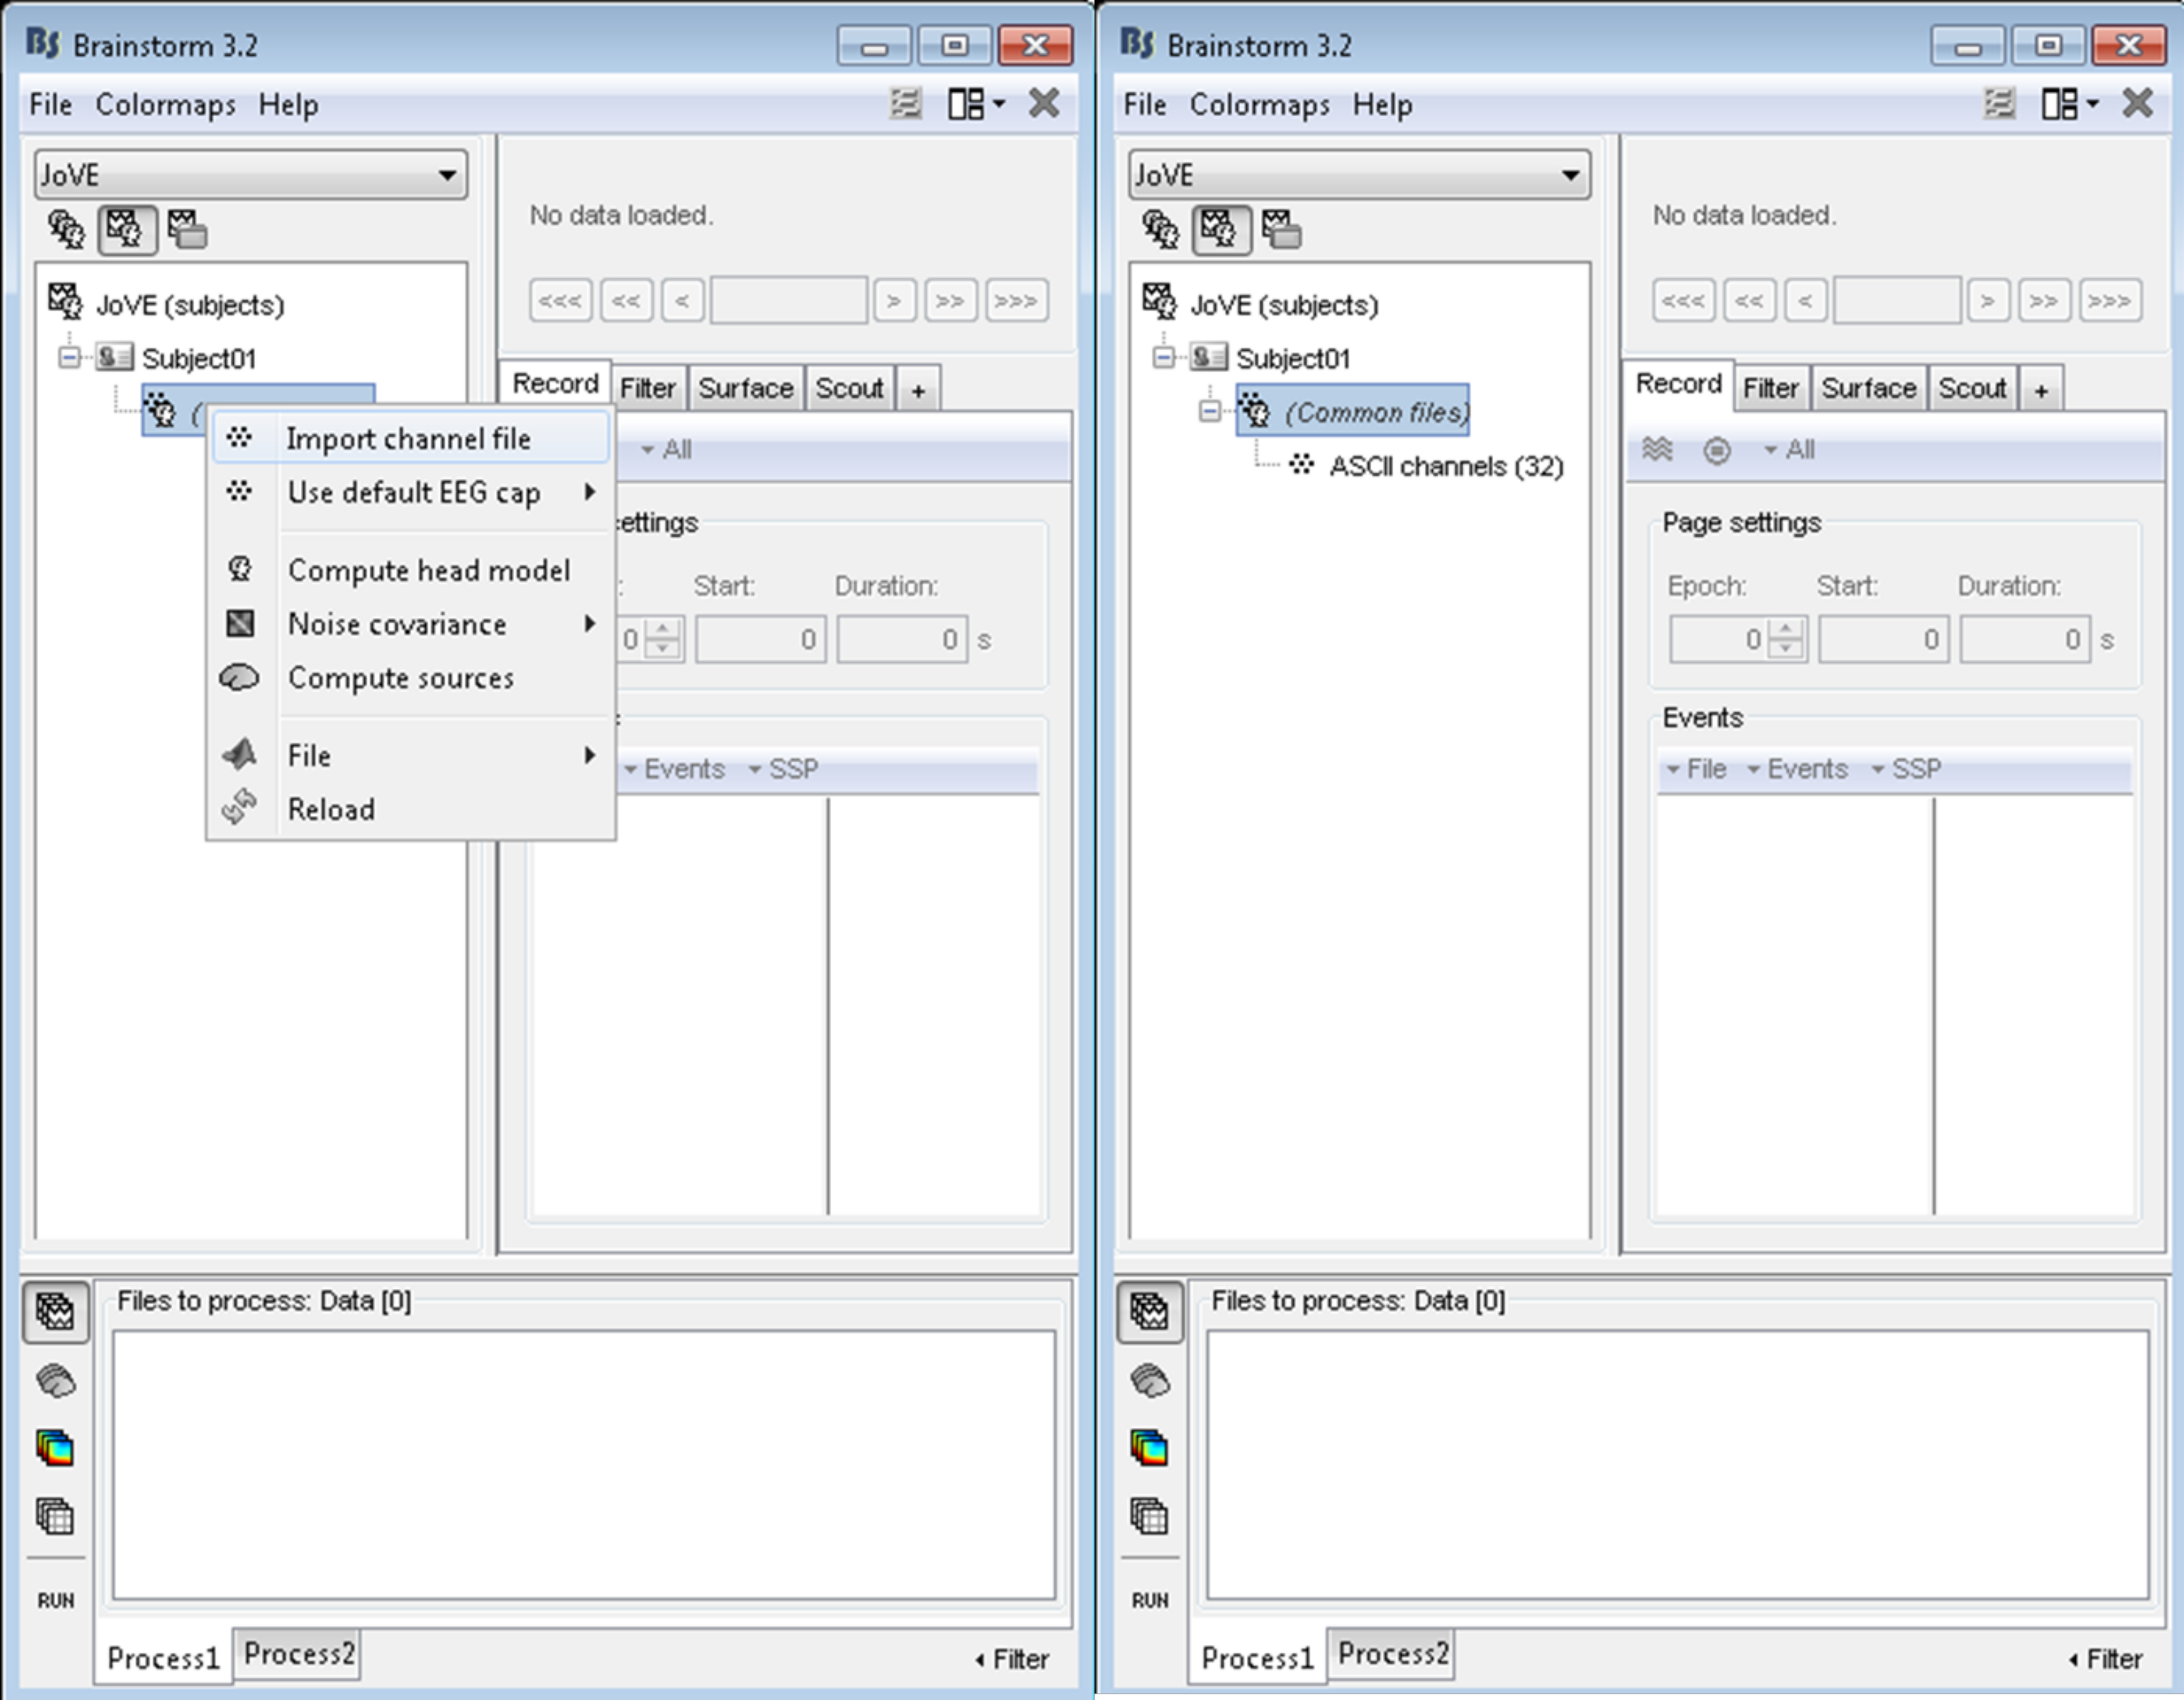Select Process sources icon in left window
This screenshot has width=2184, height=1700.
pos(56,1381)
